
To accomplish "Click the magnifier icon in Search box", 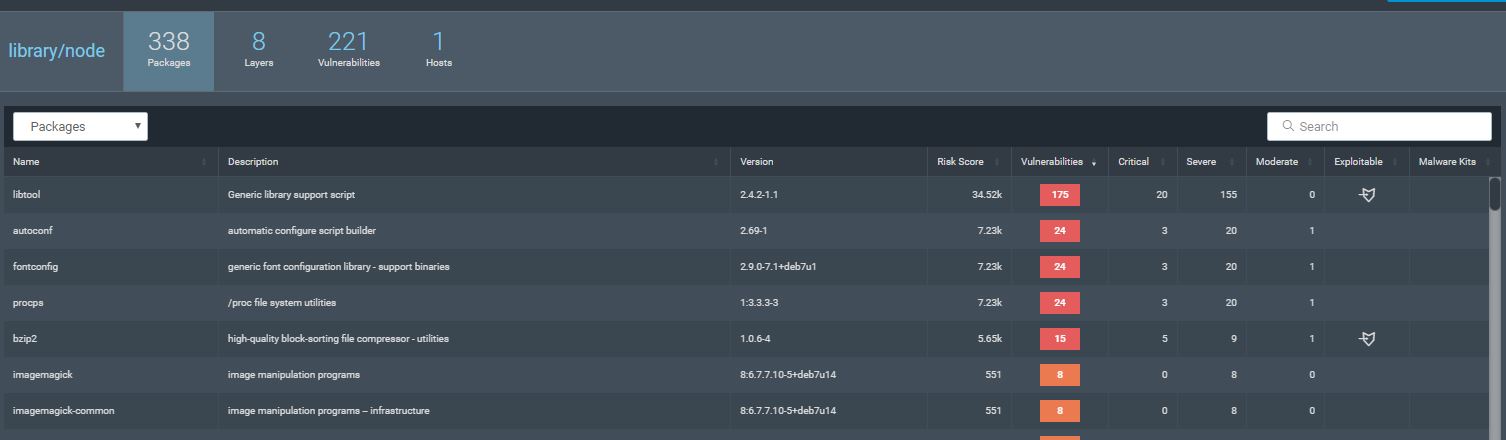I will [x=1288, y=126].
